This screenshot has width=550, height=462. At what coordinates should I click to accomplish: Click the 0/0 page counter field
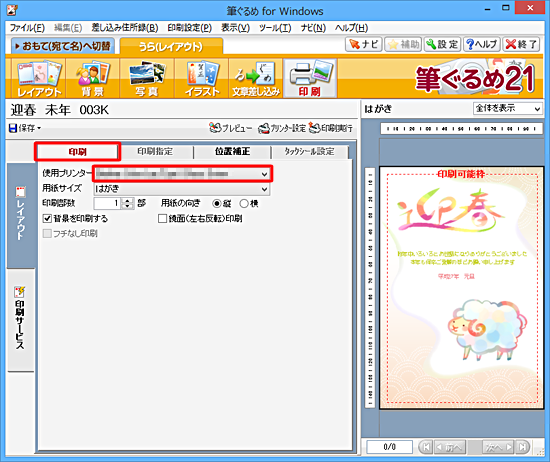tap(389, 447)
